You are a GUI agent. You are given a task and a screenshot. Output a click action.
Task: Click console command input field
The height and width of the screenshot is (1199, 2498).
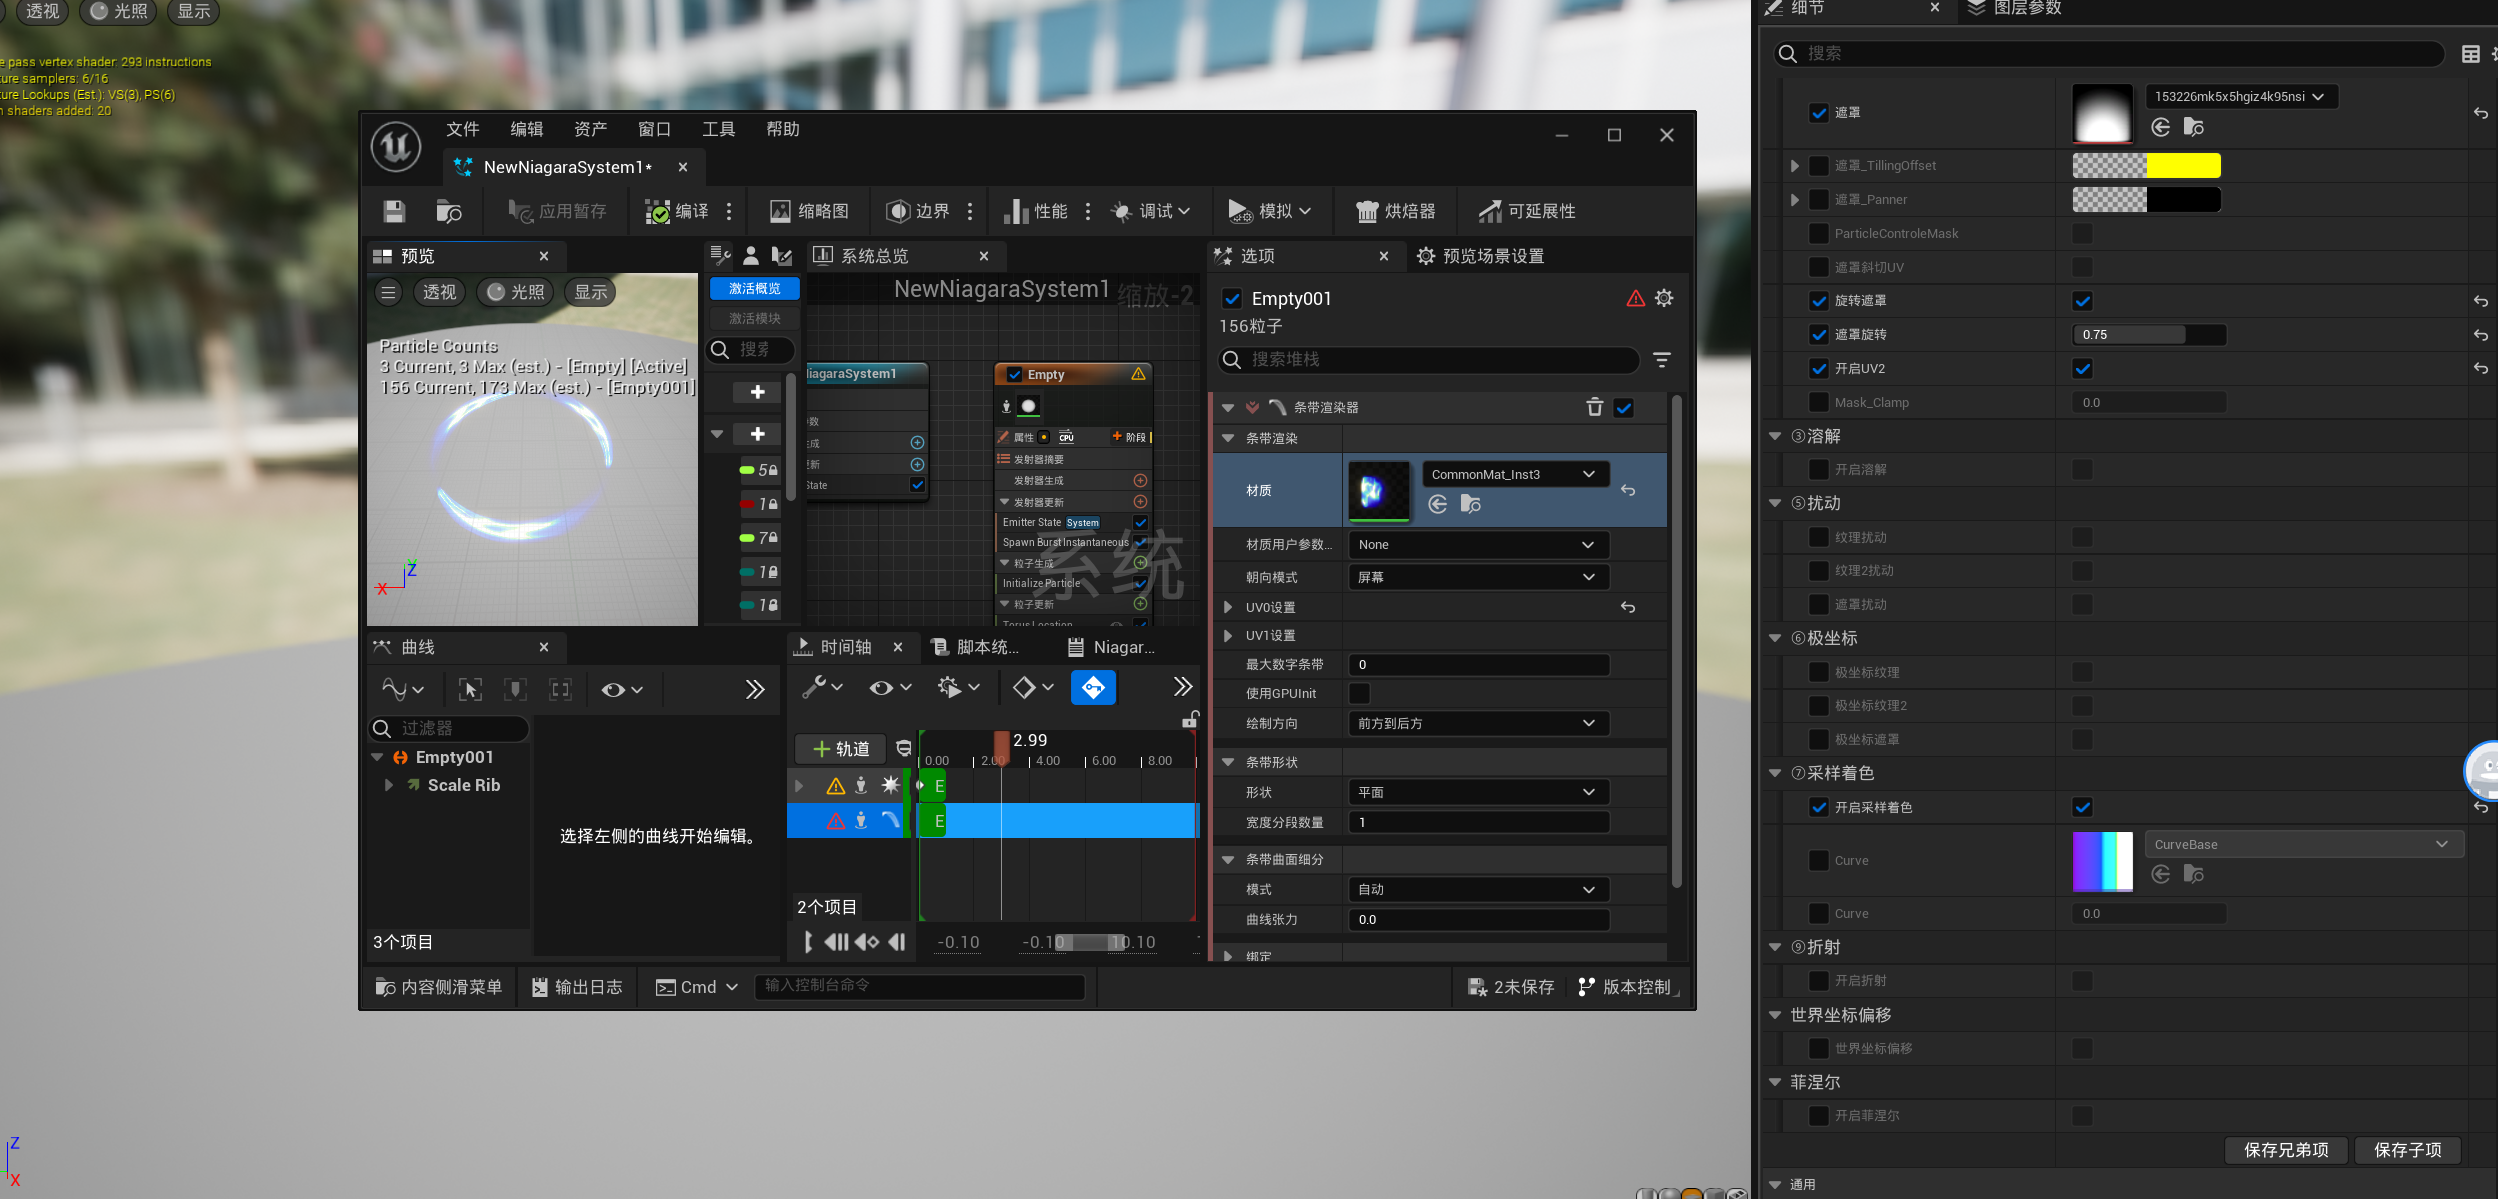pyautogui.click(x=920, y=986)
